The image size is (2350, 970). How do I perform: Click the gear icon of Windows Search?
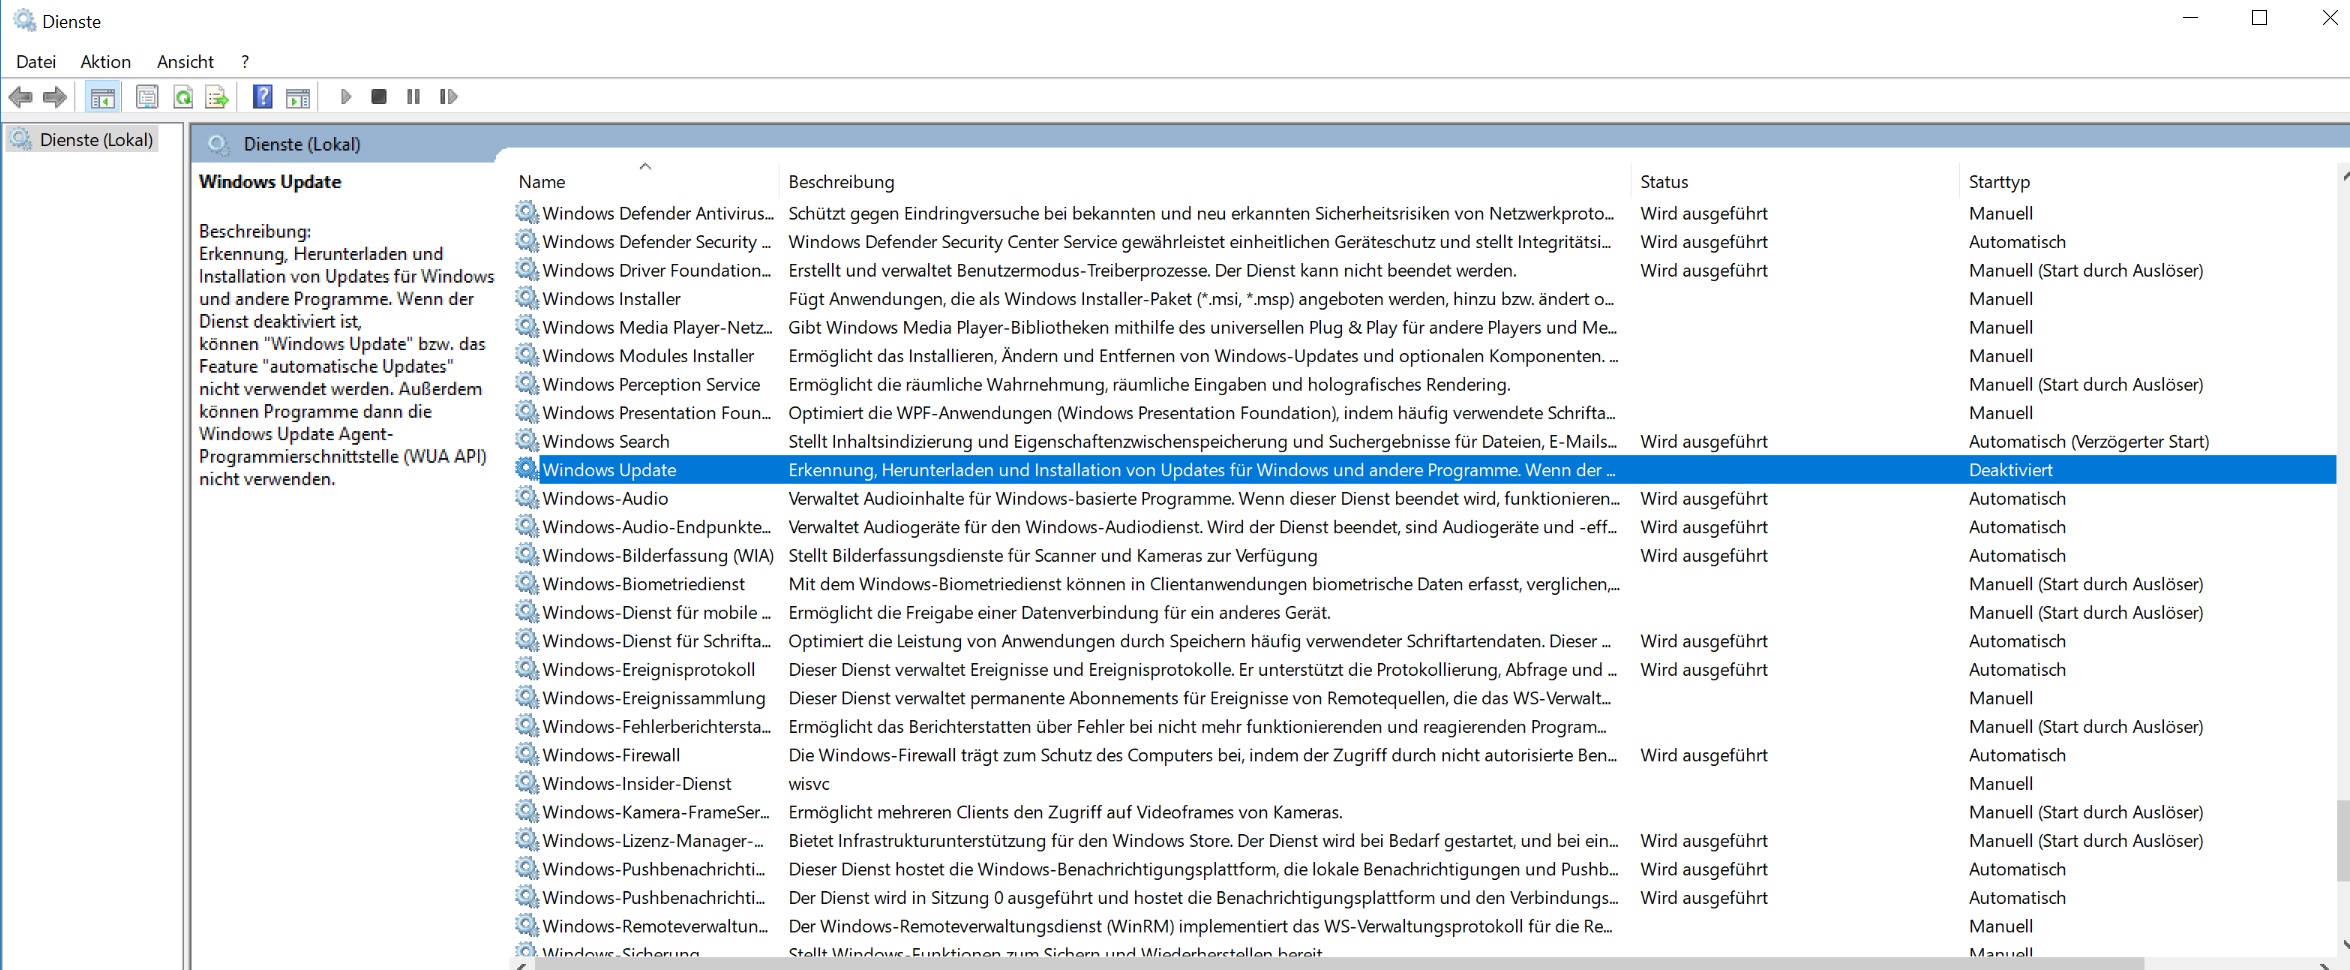coord(527,441)
